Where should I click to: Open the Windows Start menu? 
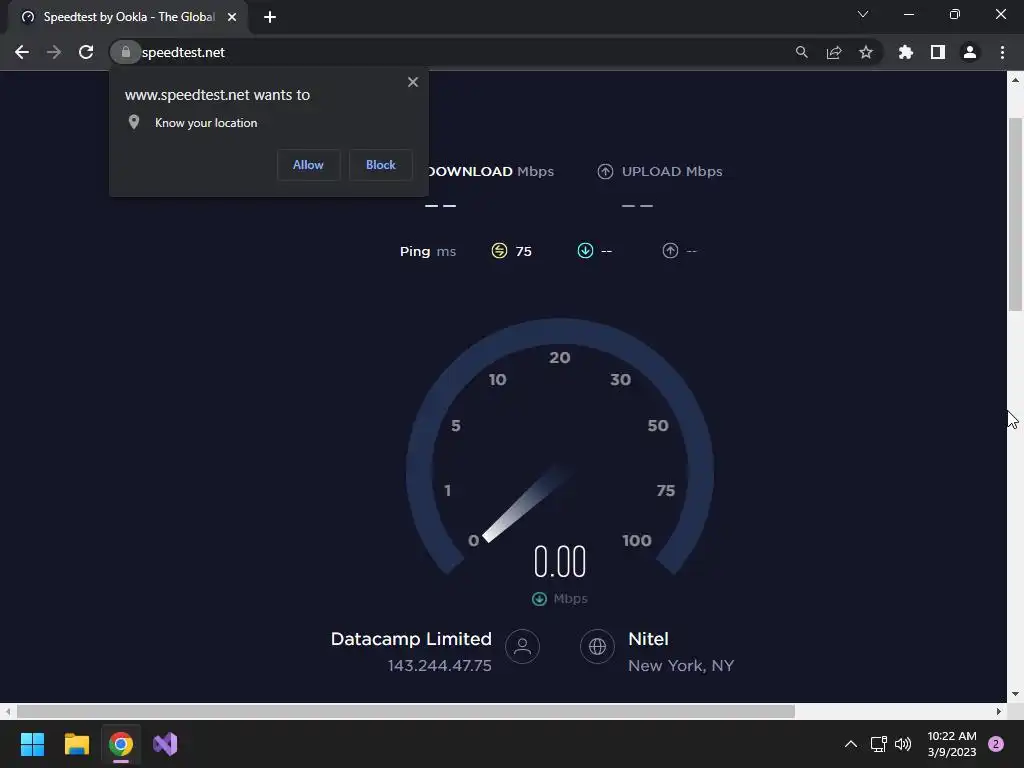[x=33, y=744]
